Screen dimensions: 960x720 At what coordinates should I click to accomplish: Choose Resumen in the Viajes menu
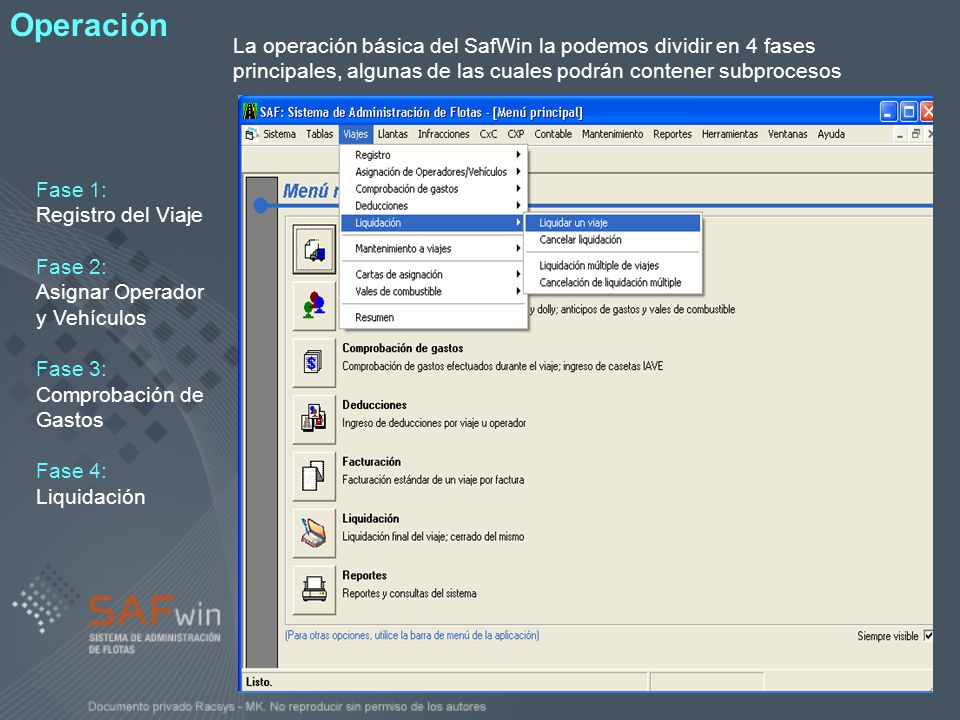pos(433,317)
